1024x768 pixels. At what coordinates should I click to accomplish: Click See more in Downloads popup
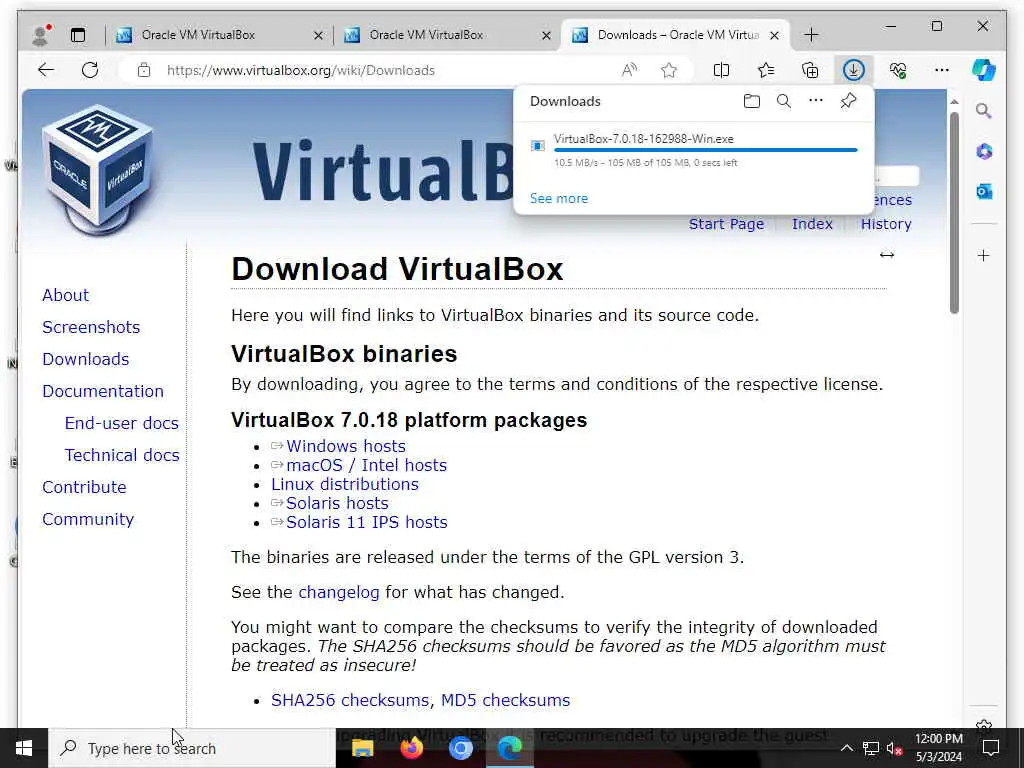[x=558, y=198]
